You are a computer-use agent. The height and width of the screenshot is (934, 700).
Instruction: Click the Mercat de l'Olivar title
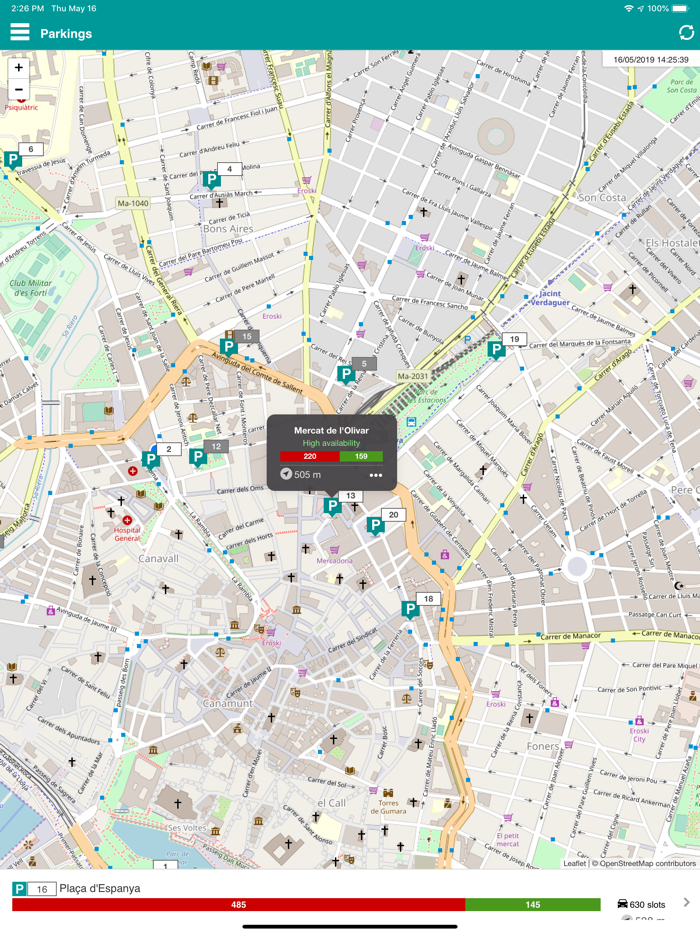point(331,430)
